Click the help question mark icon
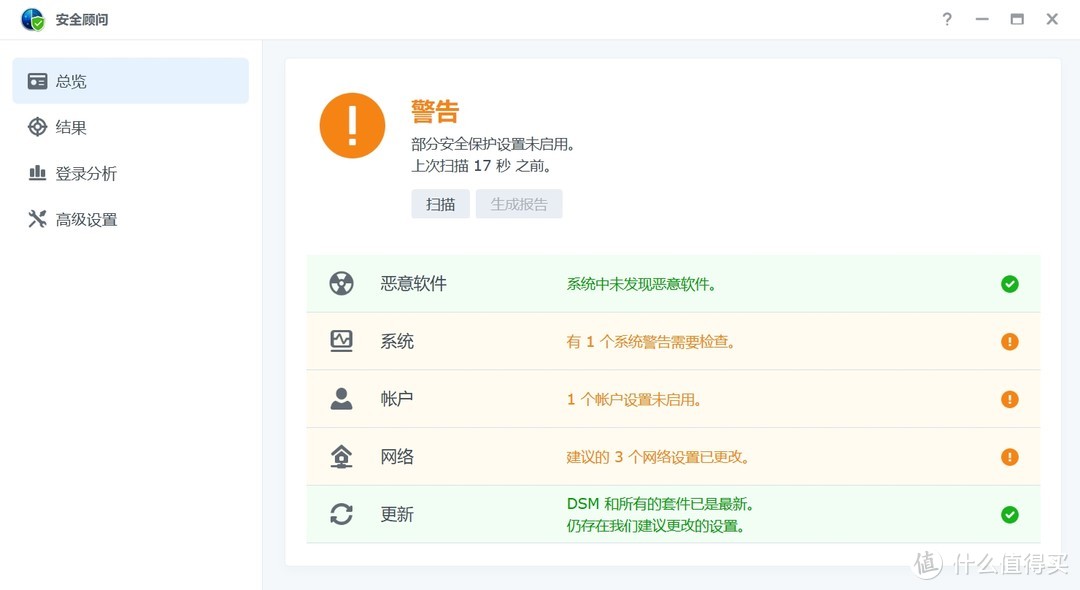 coord(946,19)
